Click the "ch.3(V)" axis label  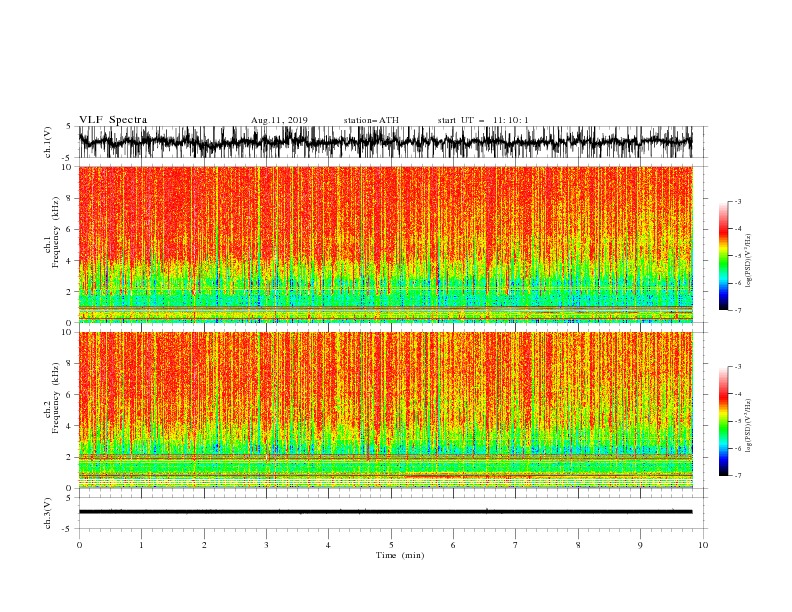pyautogui.click(x=48, y=513)
